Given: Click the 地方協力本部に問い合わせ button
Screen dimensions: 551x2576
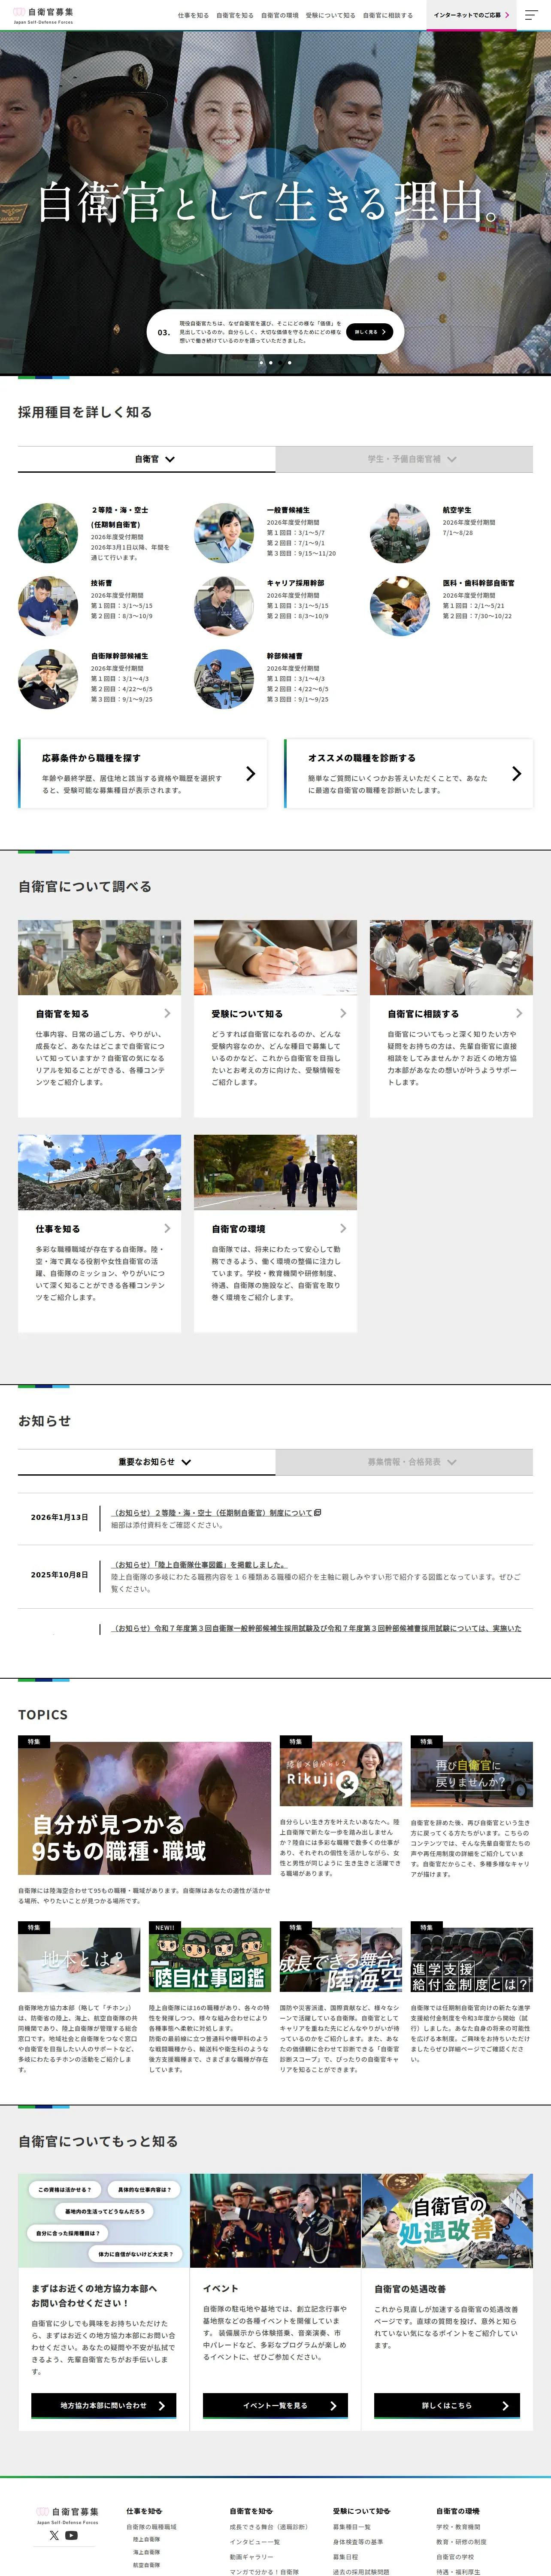Looking at the screenshot, I should pos(104,2405).
